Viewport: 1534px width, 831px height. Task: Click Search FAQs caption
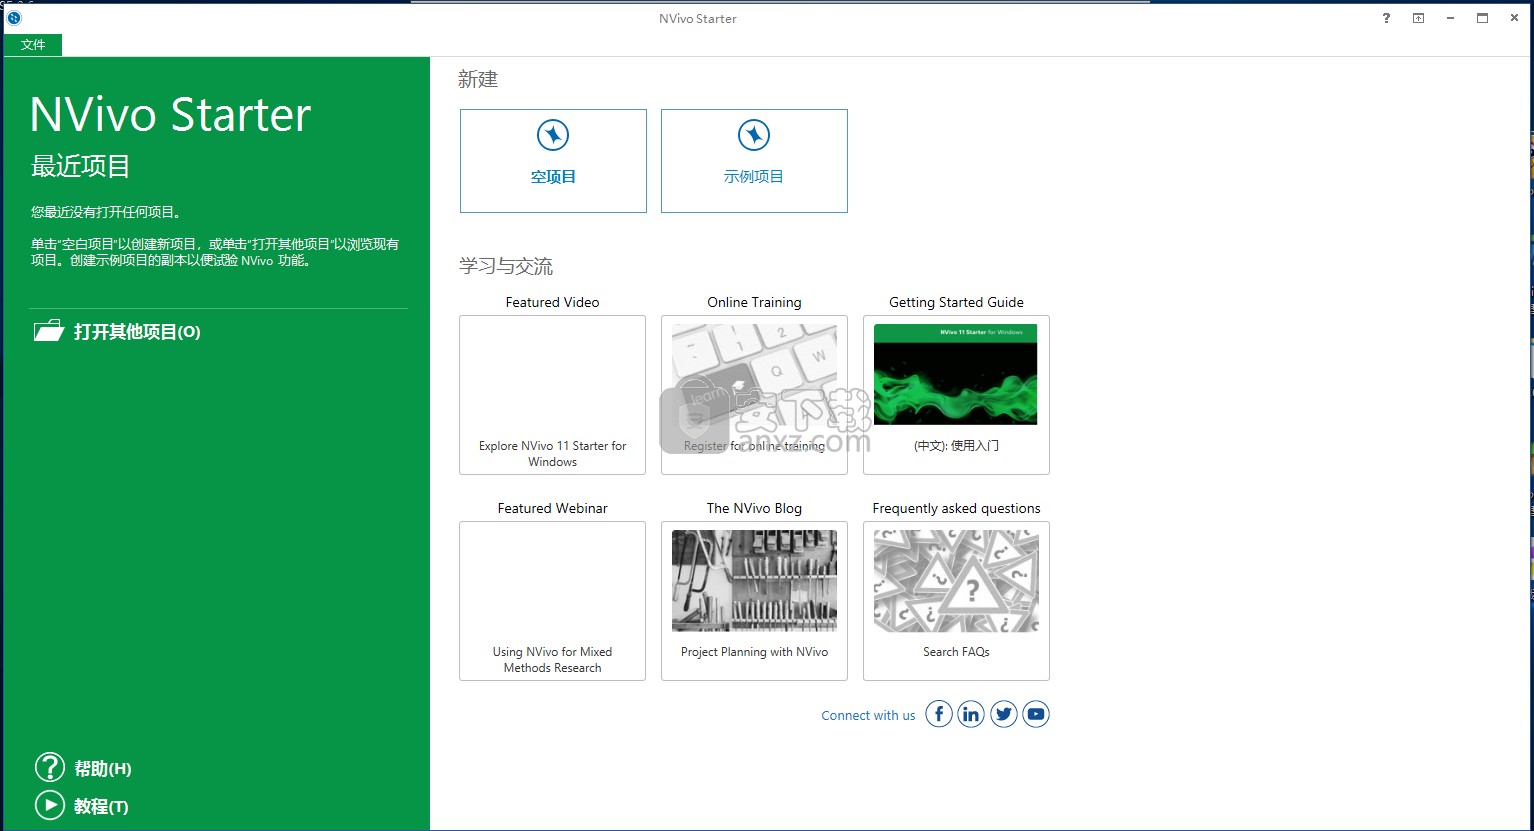coord(956,652)
